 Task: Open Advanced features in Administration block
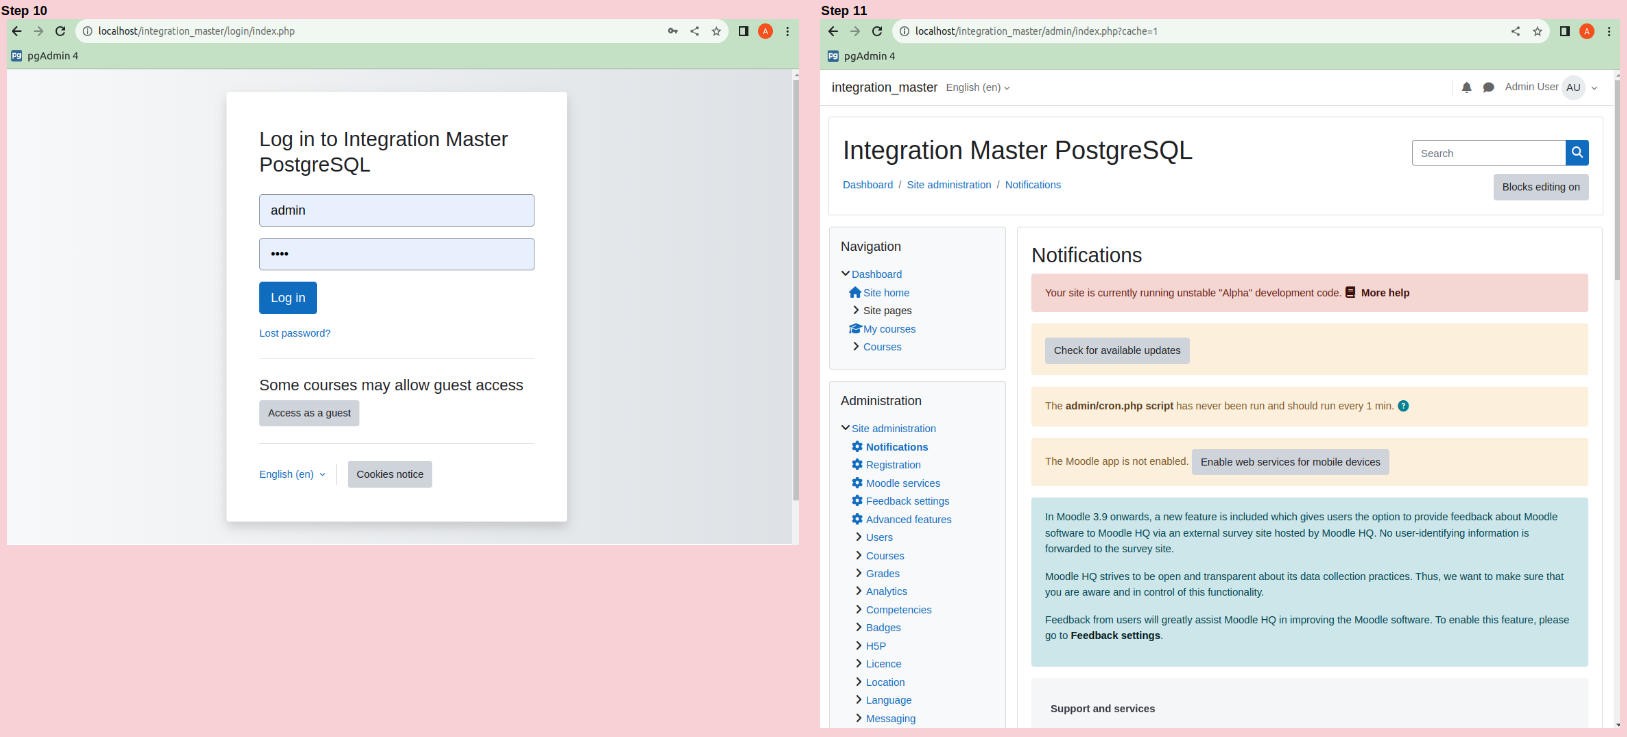click(x=908, y=519)
